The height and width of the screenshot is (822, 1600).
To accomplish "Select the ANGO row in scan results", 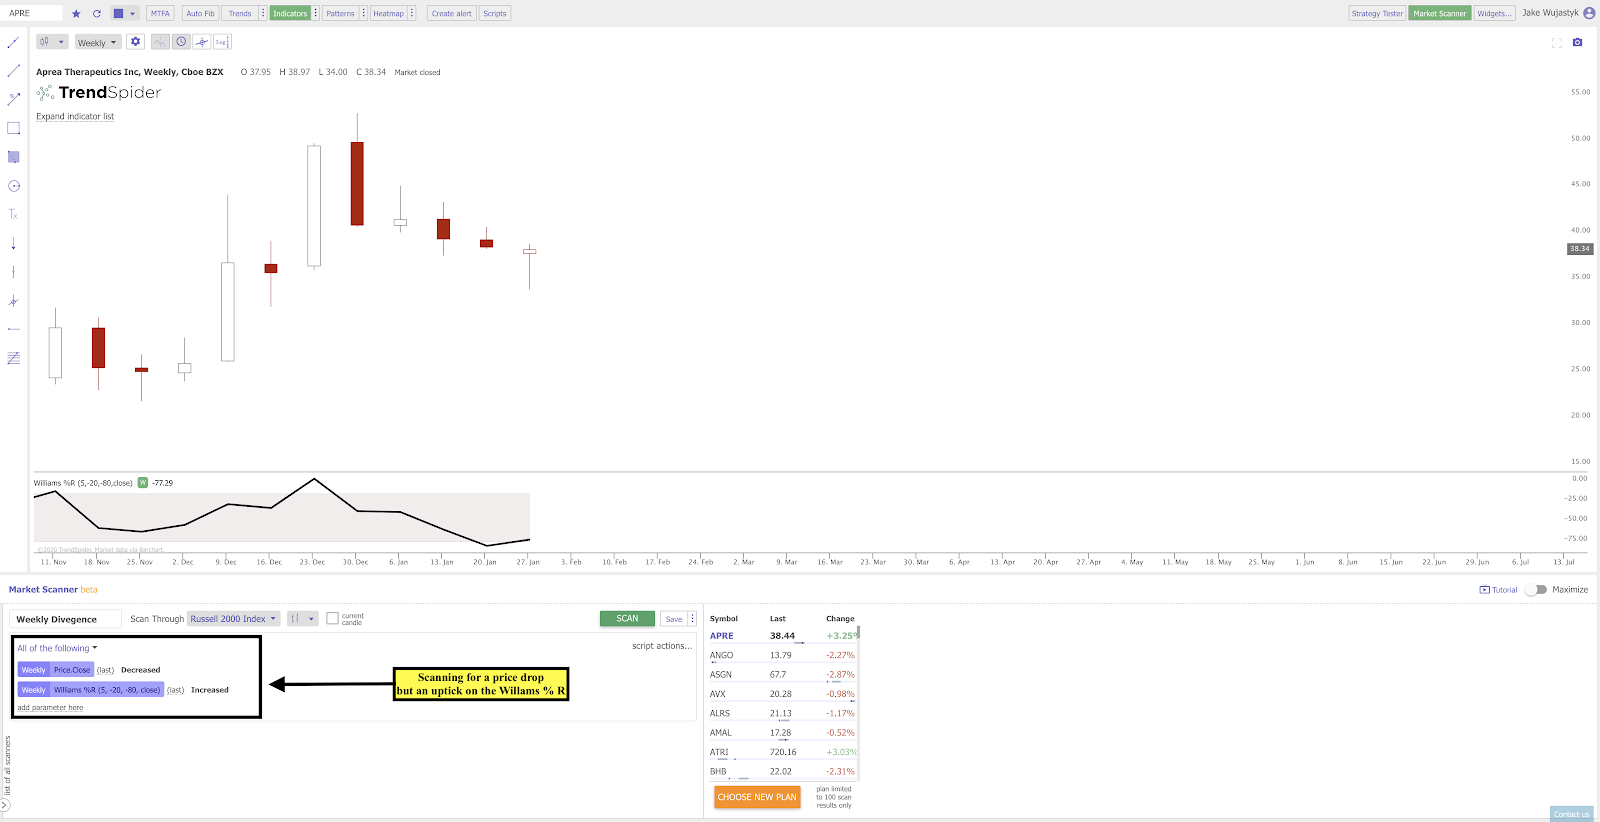I will (782, 655).
